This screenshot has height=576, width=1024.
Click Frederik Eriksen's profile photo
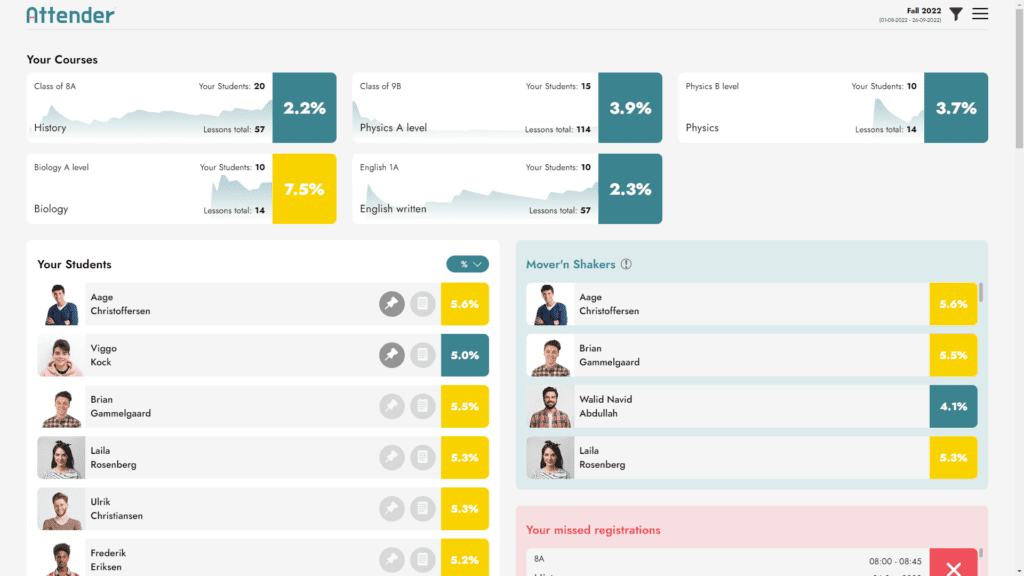pyautogui.click(x=61, y=558)
